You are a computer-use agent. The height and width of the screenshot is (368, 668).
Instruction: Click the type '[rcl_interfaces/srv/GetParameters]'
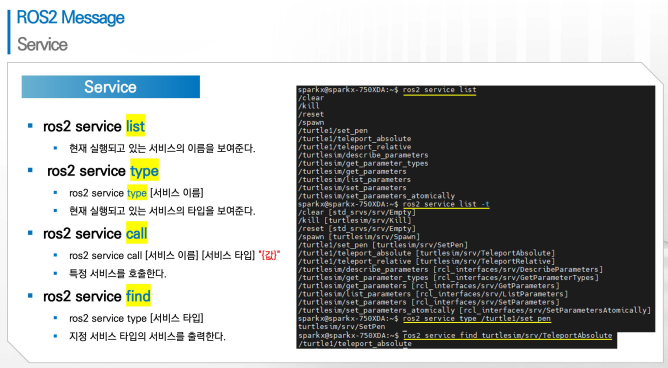[485, 286]
